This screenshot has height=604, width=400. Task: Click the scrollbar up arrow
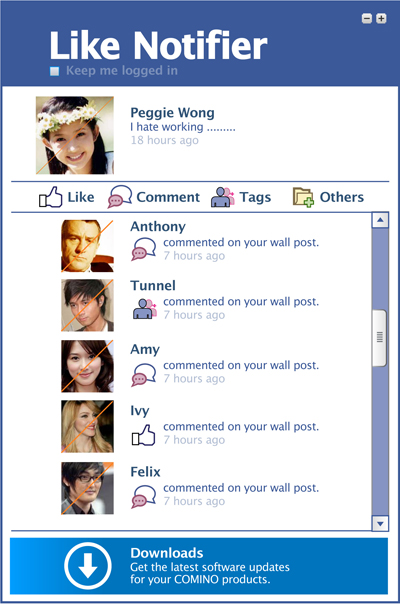click(380, 220)
